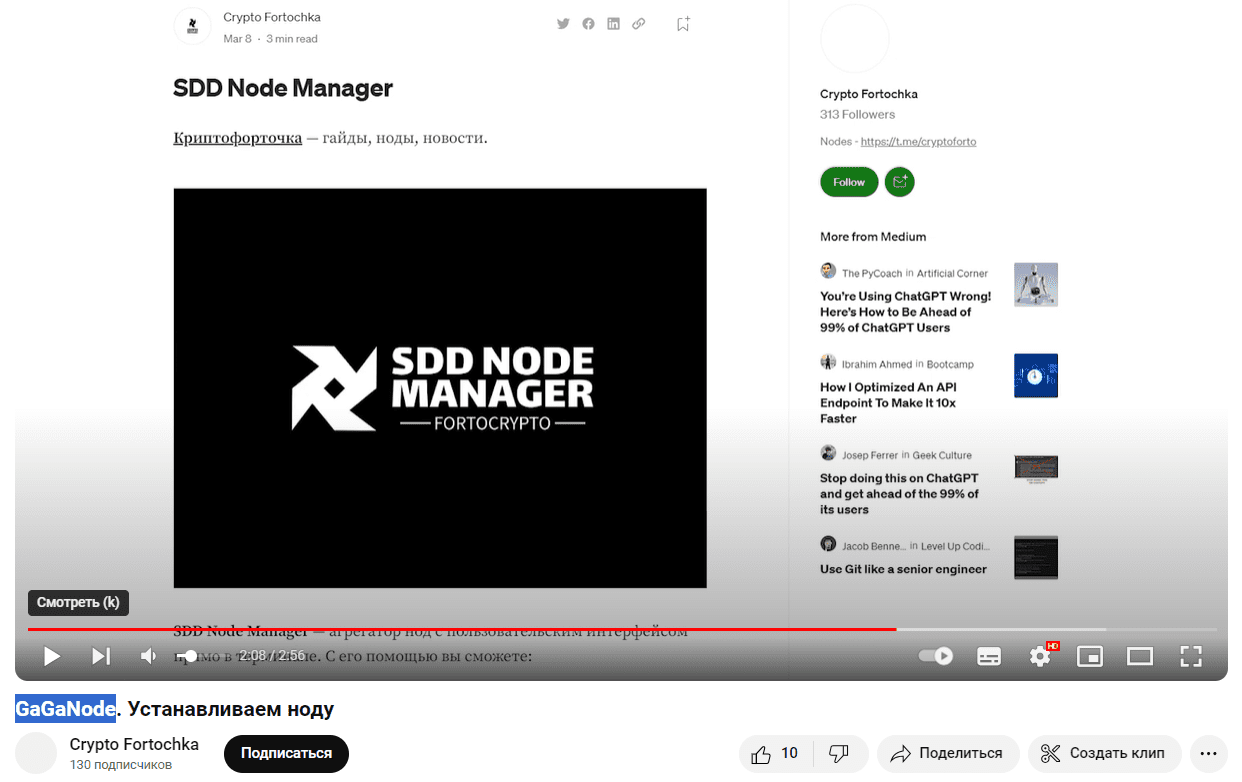Click the author name Ibrahim Ahmed

click(878, 364)
